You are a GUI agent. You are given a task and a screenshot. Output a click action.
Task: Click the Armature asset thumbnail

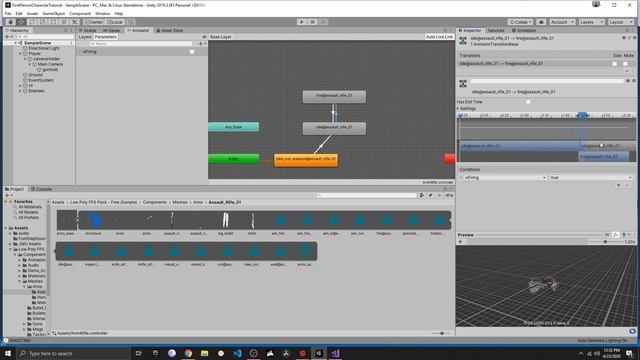[93, 221]
